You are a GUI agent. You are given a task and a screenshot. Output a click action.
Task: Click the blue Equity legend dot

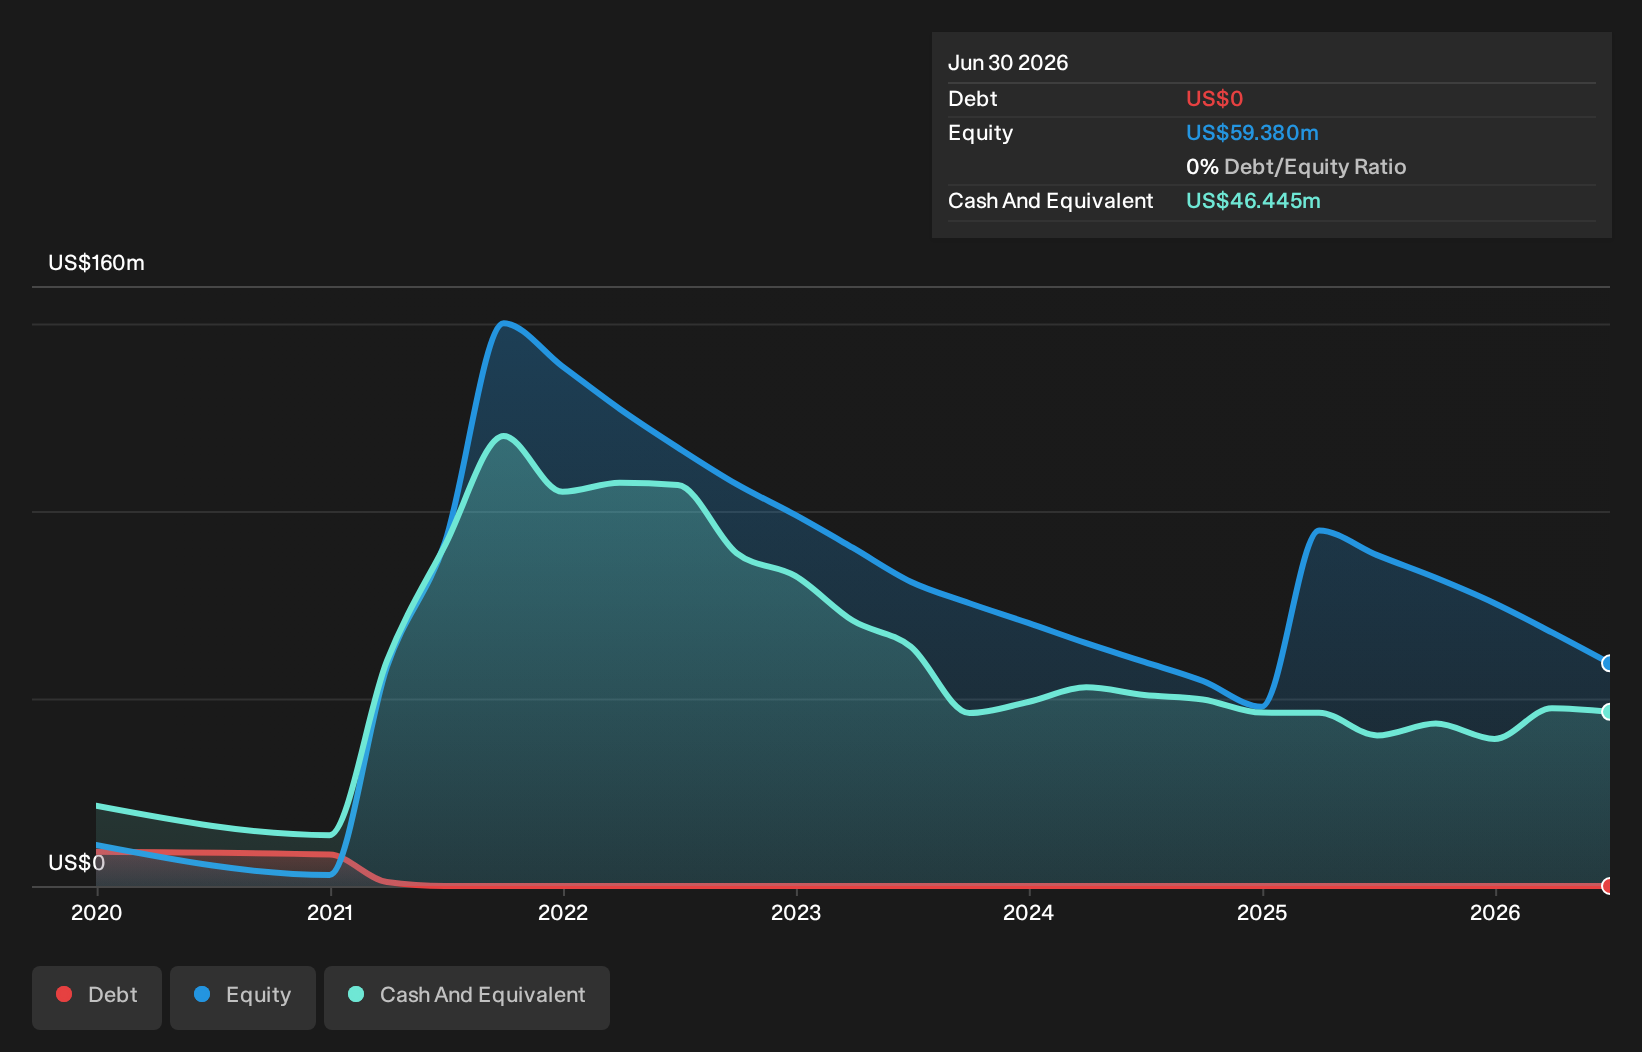pos(202,994)
